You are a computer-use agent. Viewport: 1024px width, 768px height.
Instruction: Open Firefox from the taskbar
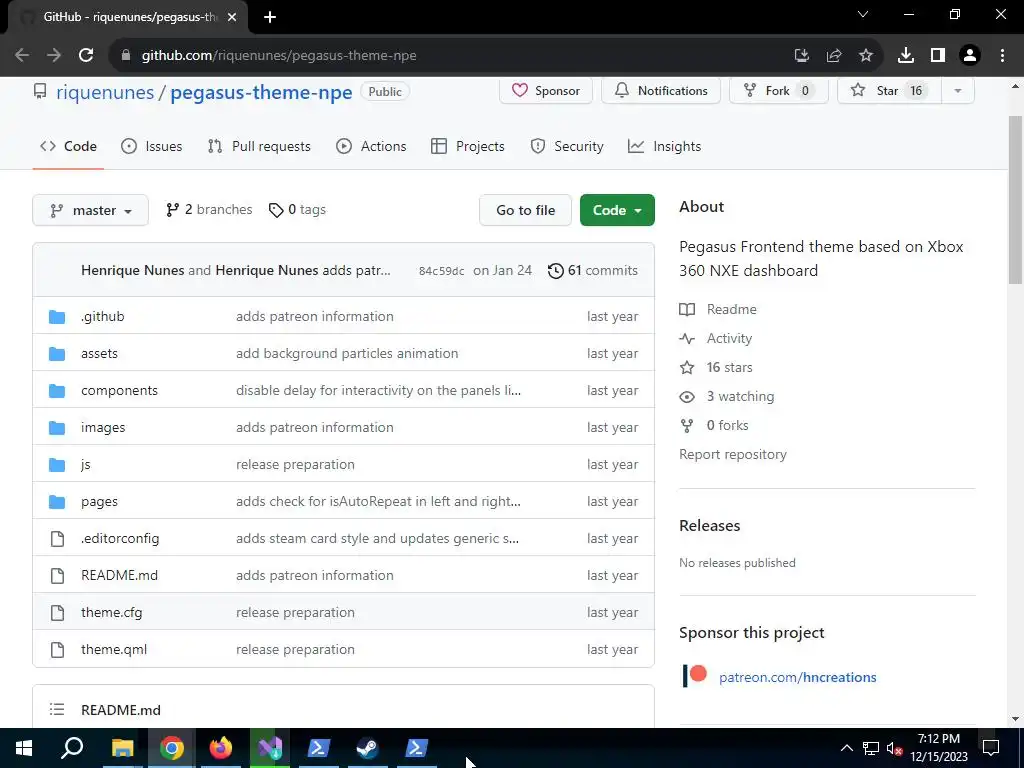(221, 748)
